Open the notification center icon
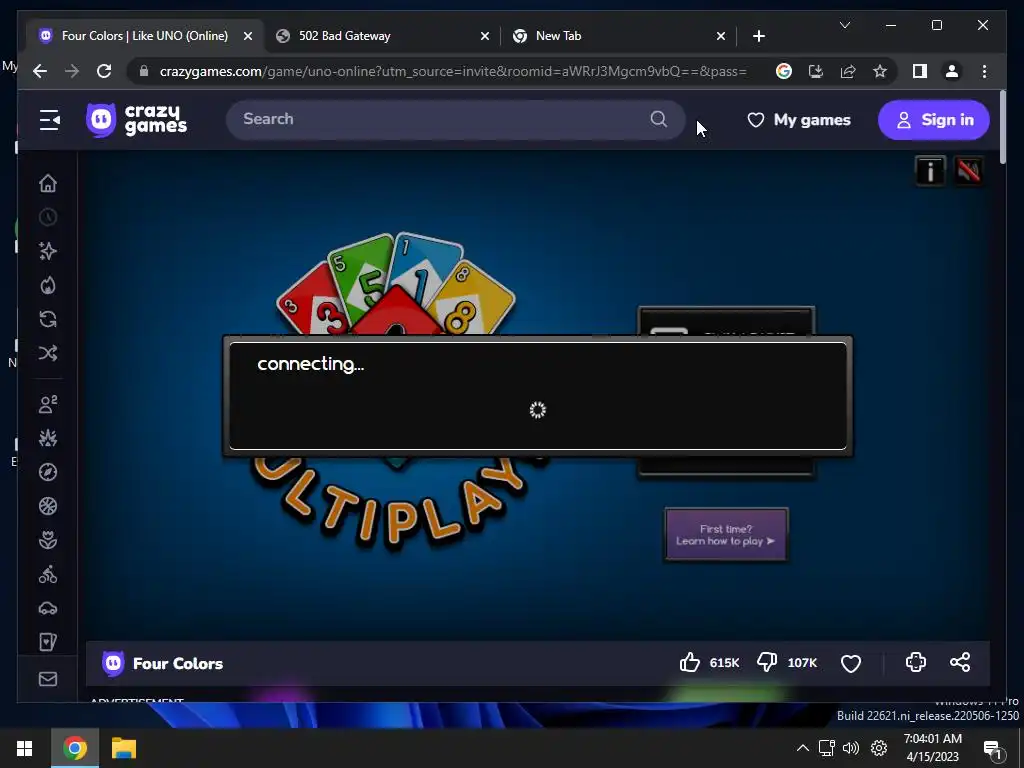 click(x=992, y=750)
